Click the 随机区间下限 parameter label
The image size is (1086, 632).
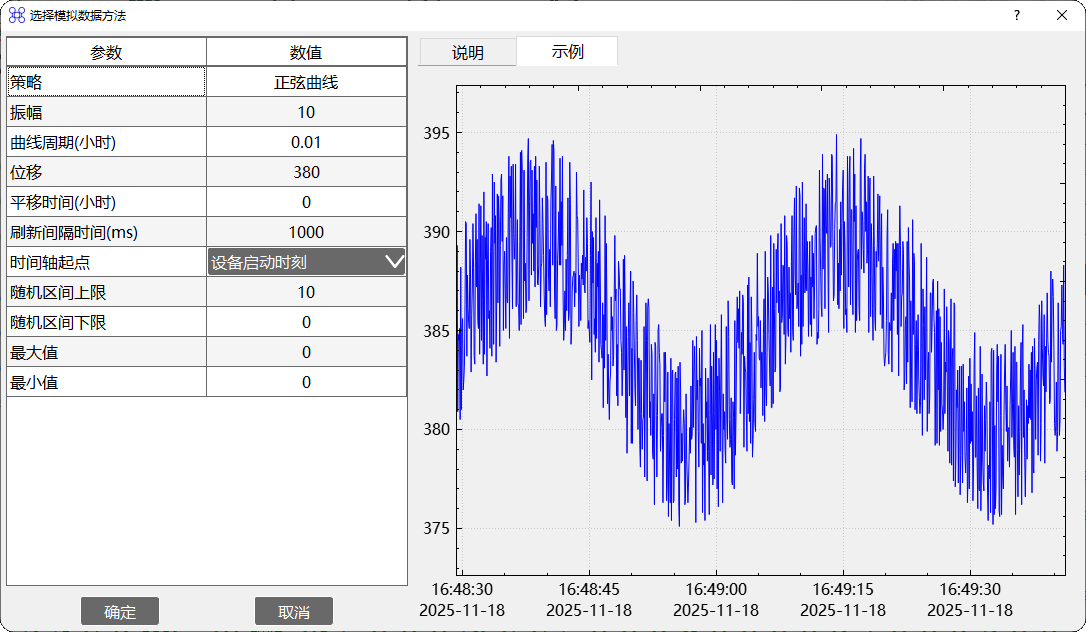[x=58, y=323]
